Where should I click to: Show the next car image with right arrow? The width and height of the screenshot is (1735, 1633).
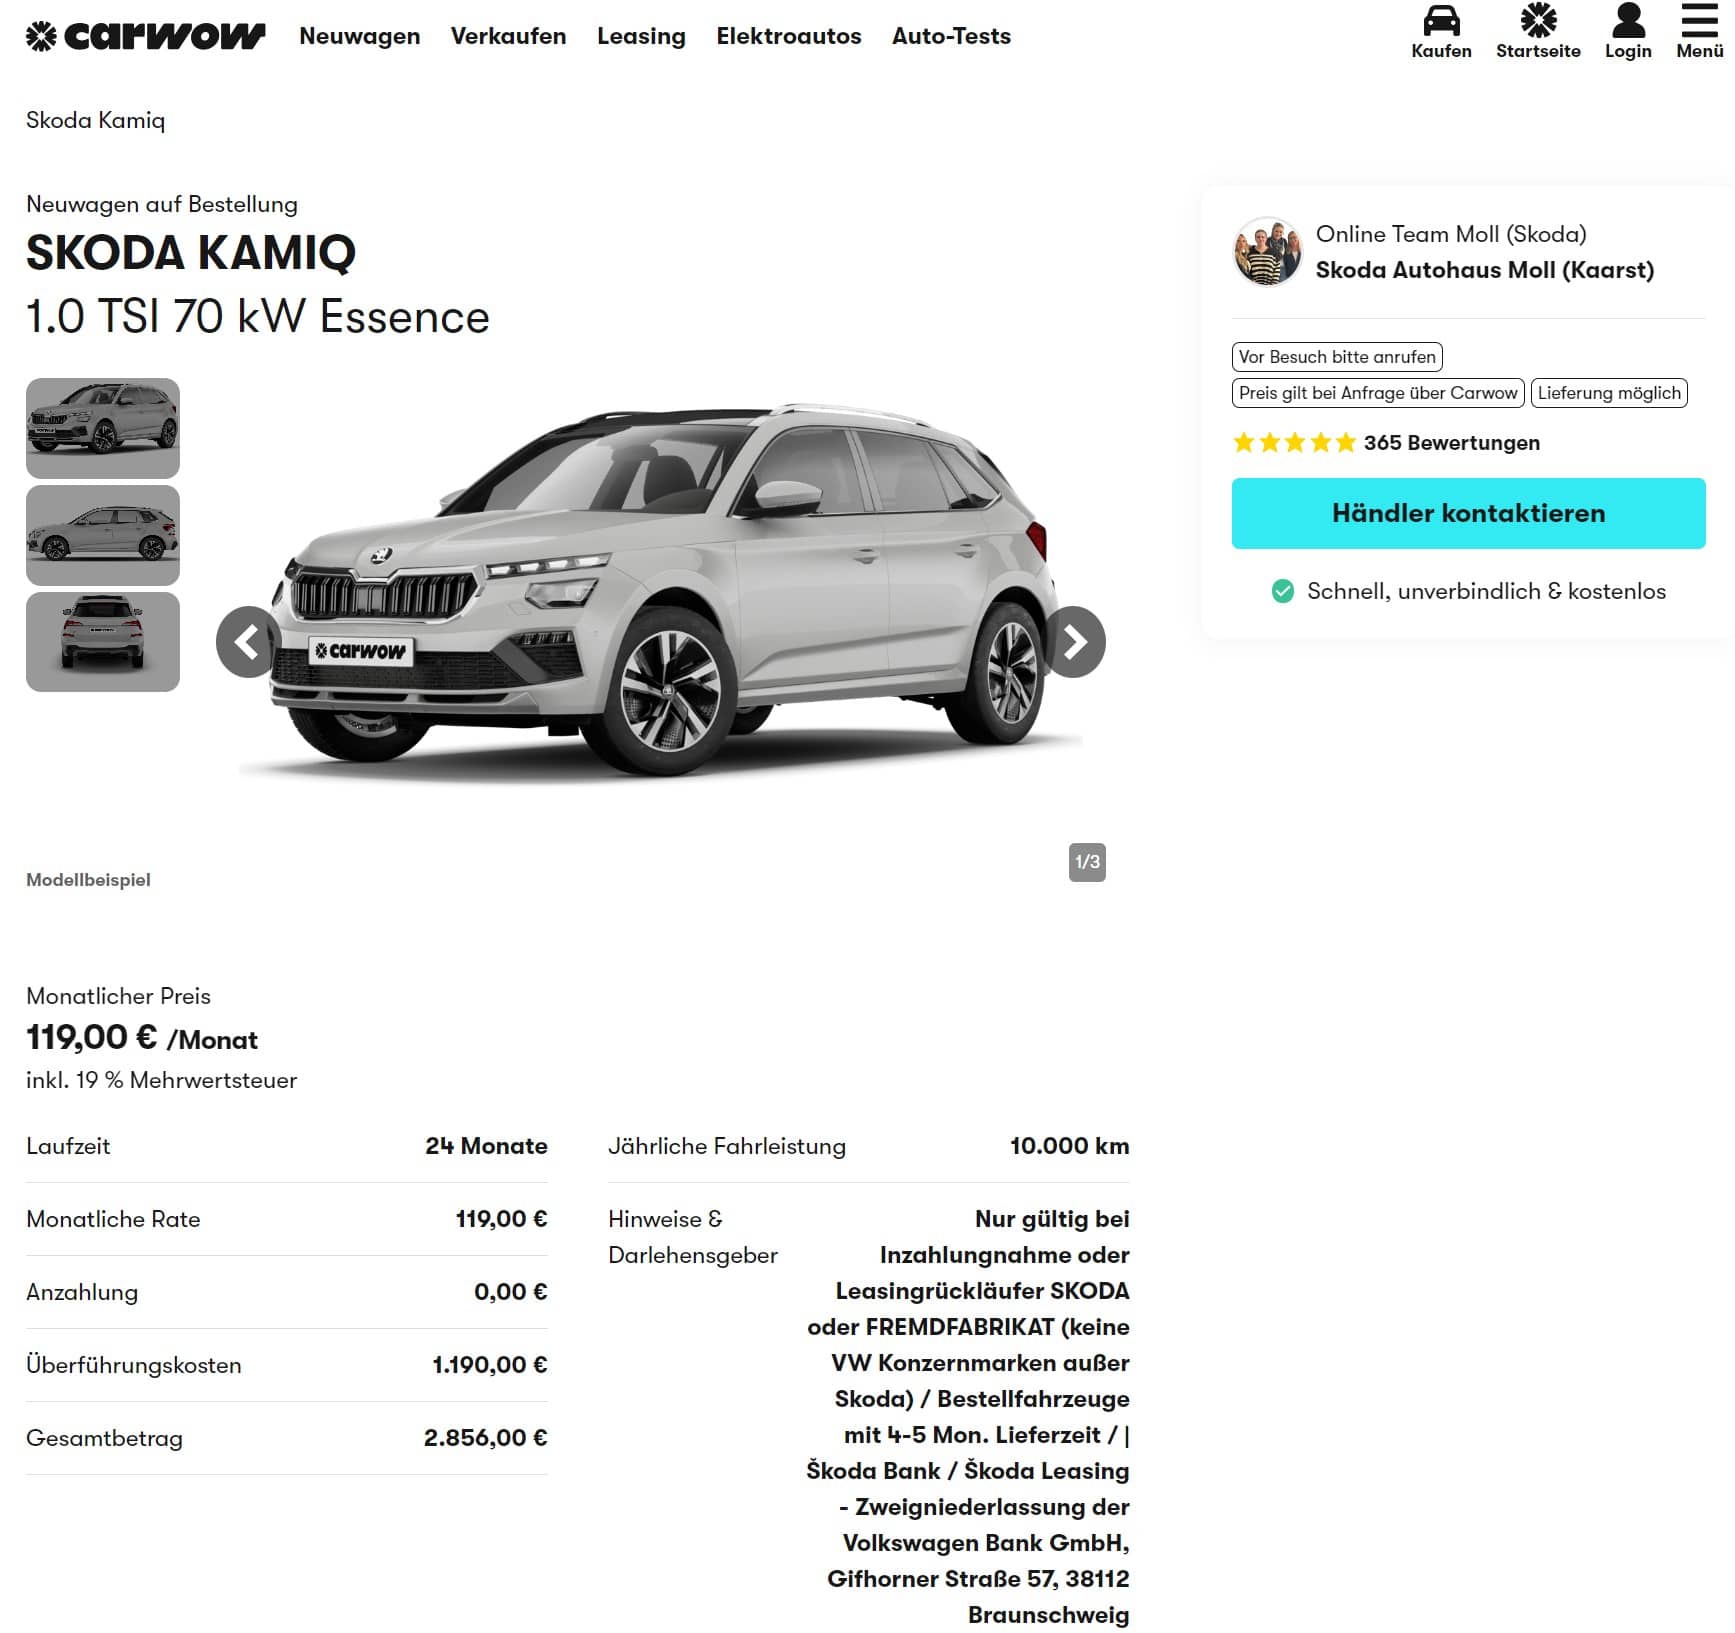(x=1074, y=642)
